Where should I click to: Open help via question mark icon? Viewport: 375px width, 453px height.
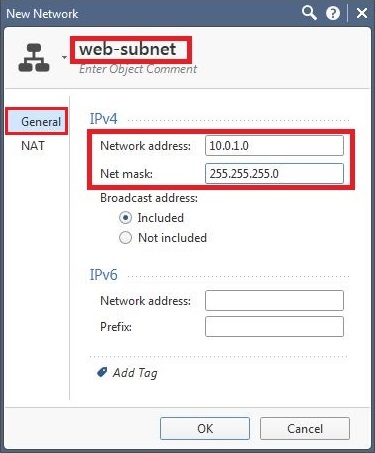(x=333, y=14)
